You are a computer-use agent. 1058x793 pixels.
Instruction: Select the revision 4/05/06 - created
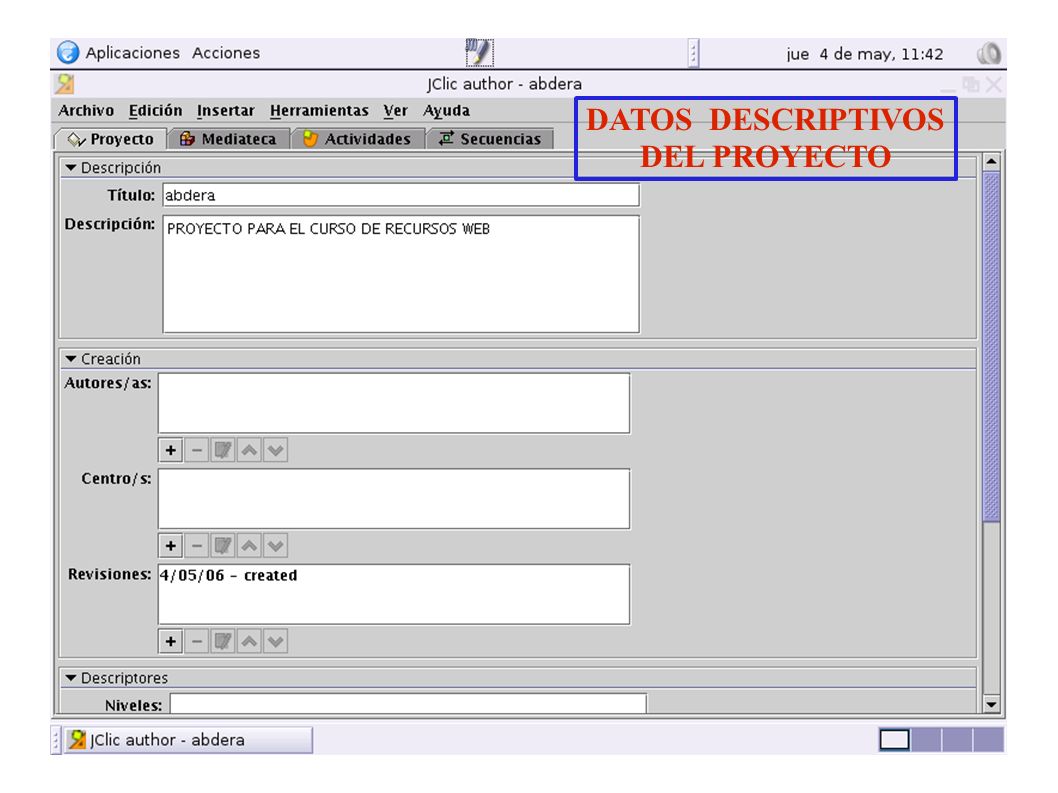[x=228, y=576]
